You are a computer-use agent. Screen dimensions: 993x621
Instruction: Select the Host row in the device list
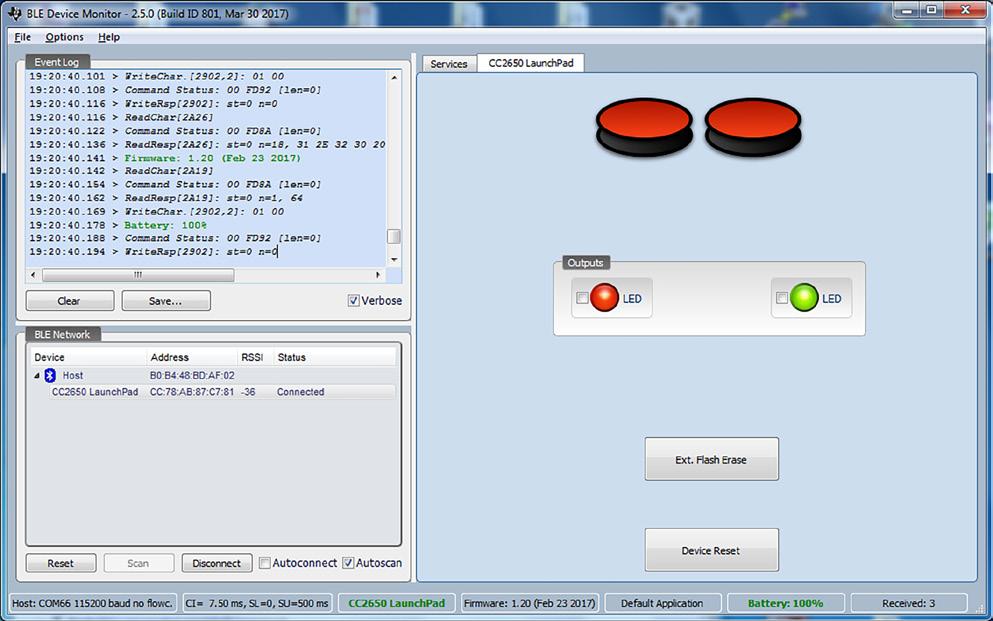pyautogui.click(x=213, y=375)
